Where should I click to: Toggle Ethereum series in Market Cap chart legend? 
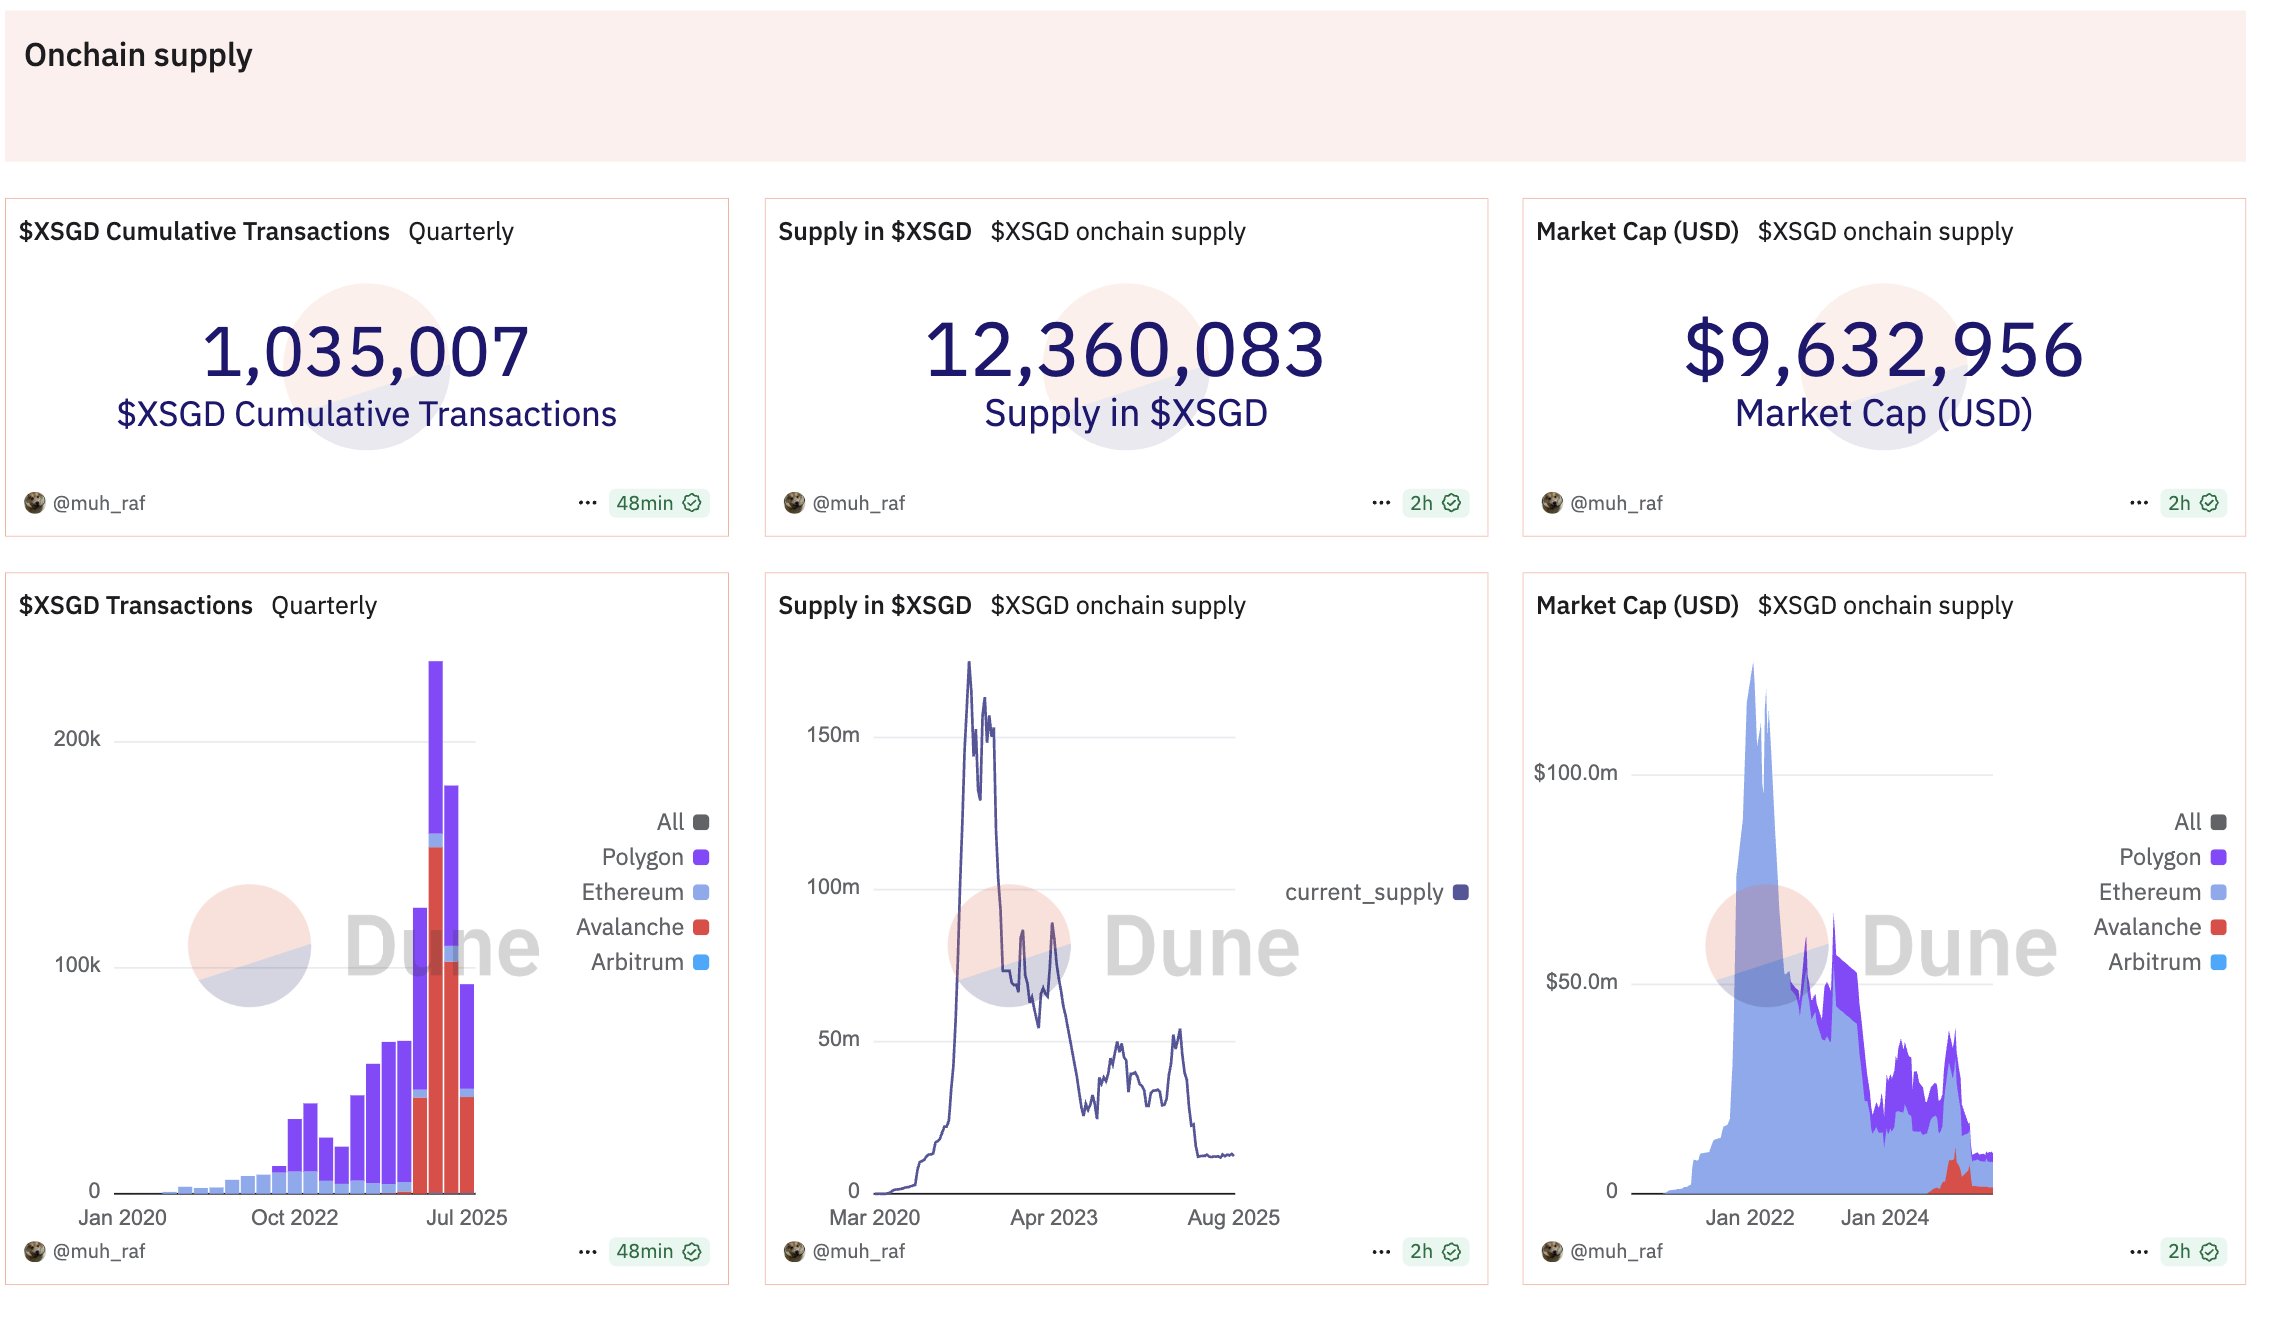click(2162, 892)
